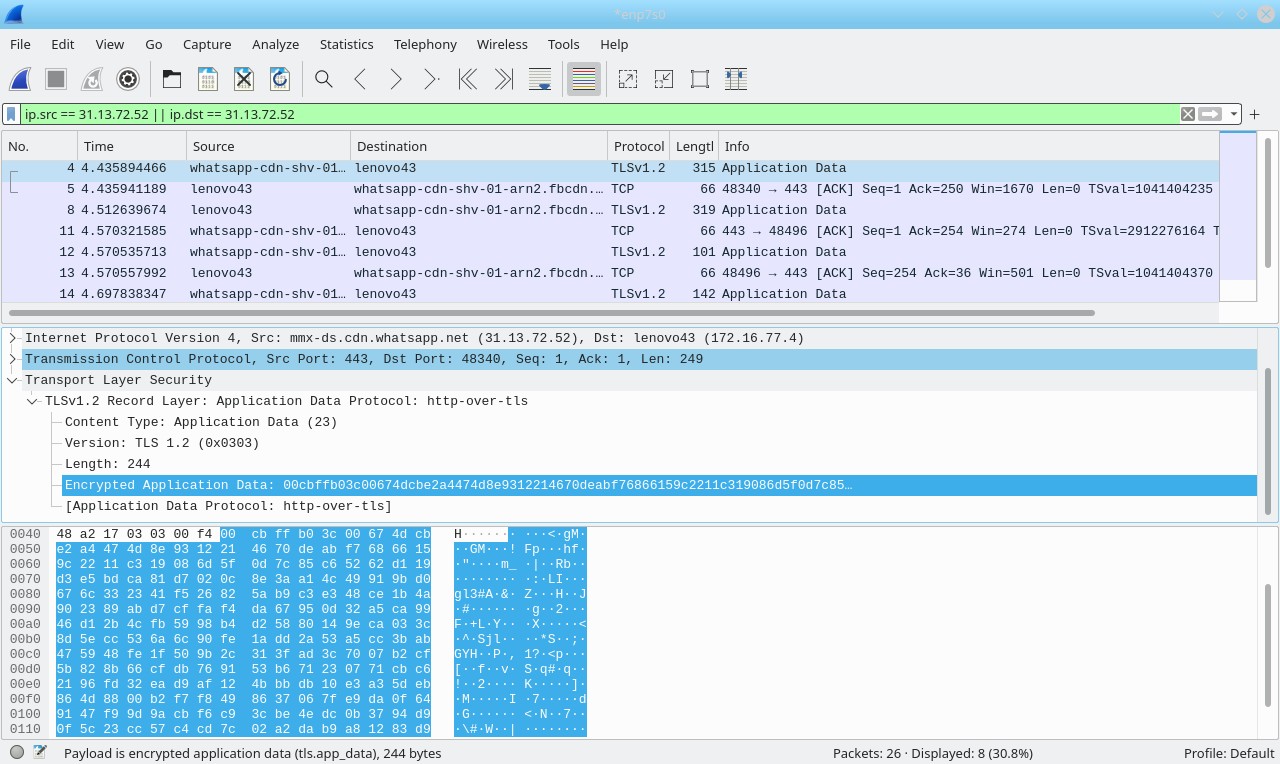1280x764 pixels.
Task: Open the Tools menu
Action: [x=564, y=44]
